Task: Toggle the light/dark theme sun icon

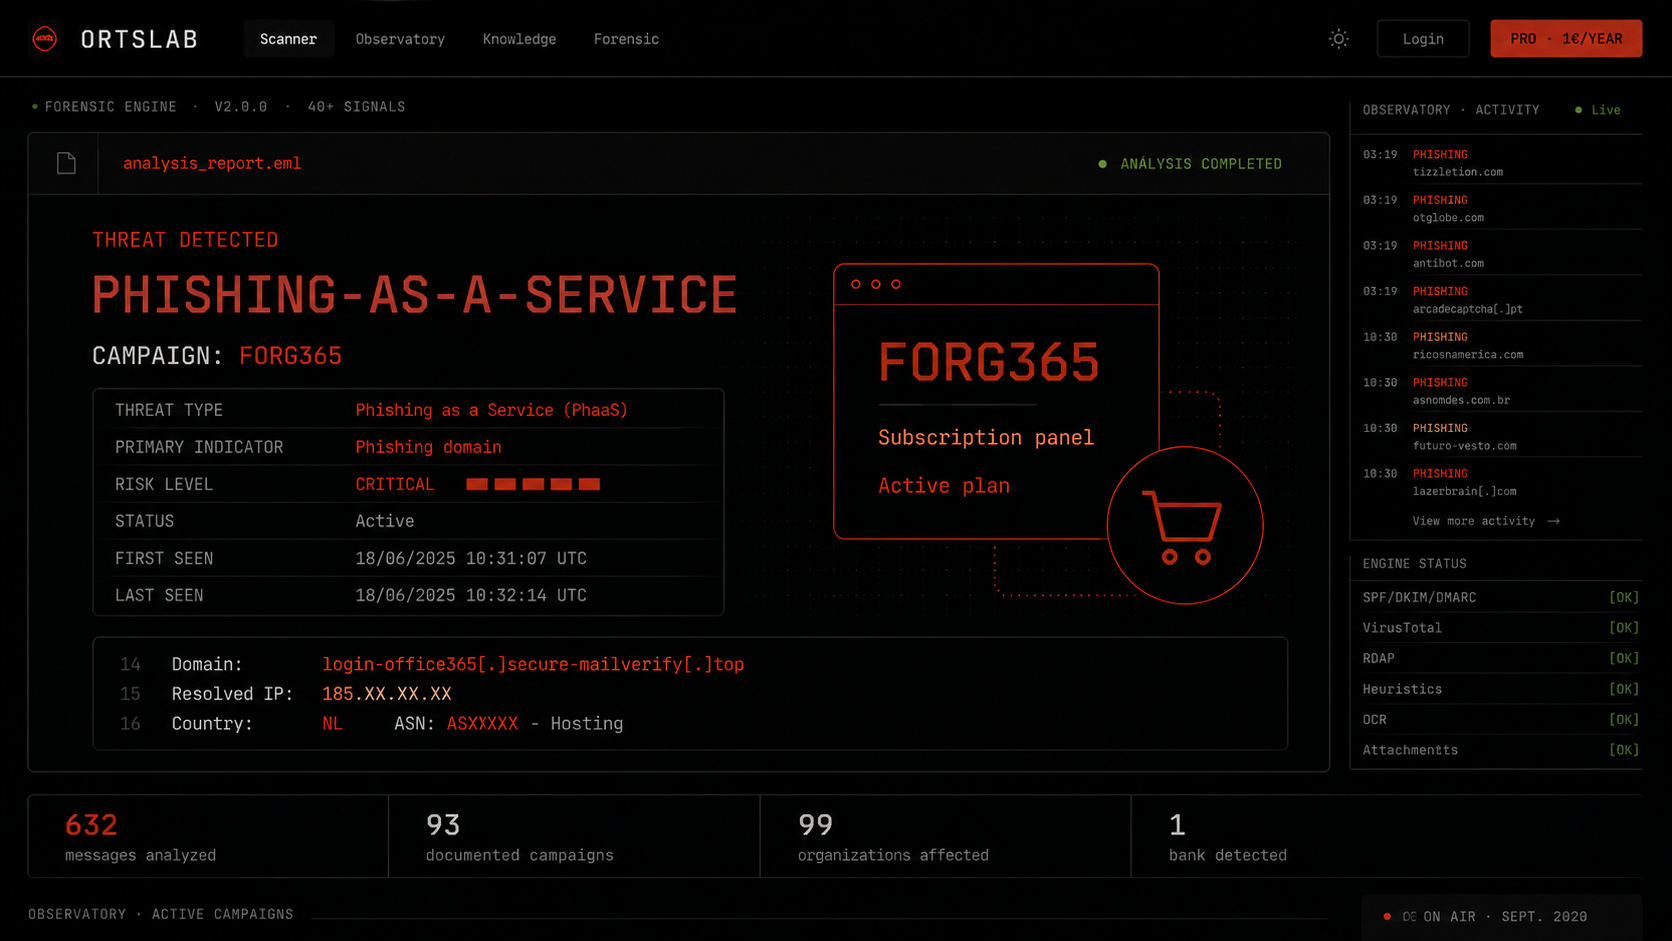Action: [1338, 39]
